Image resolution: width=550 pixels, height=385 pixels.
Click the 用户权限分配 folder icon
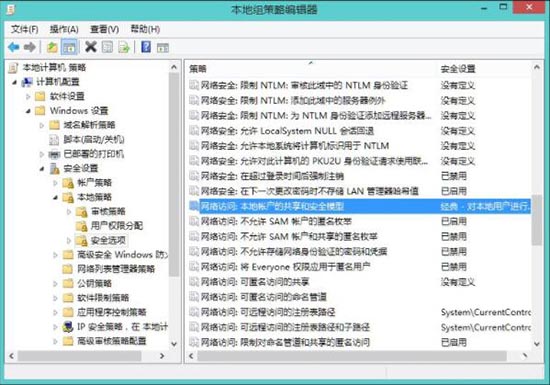tap(81, 226)
